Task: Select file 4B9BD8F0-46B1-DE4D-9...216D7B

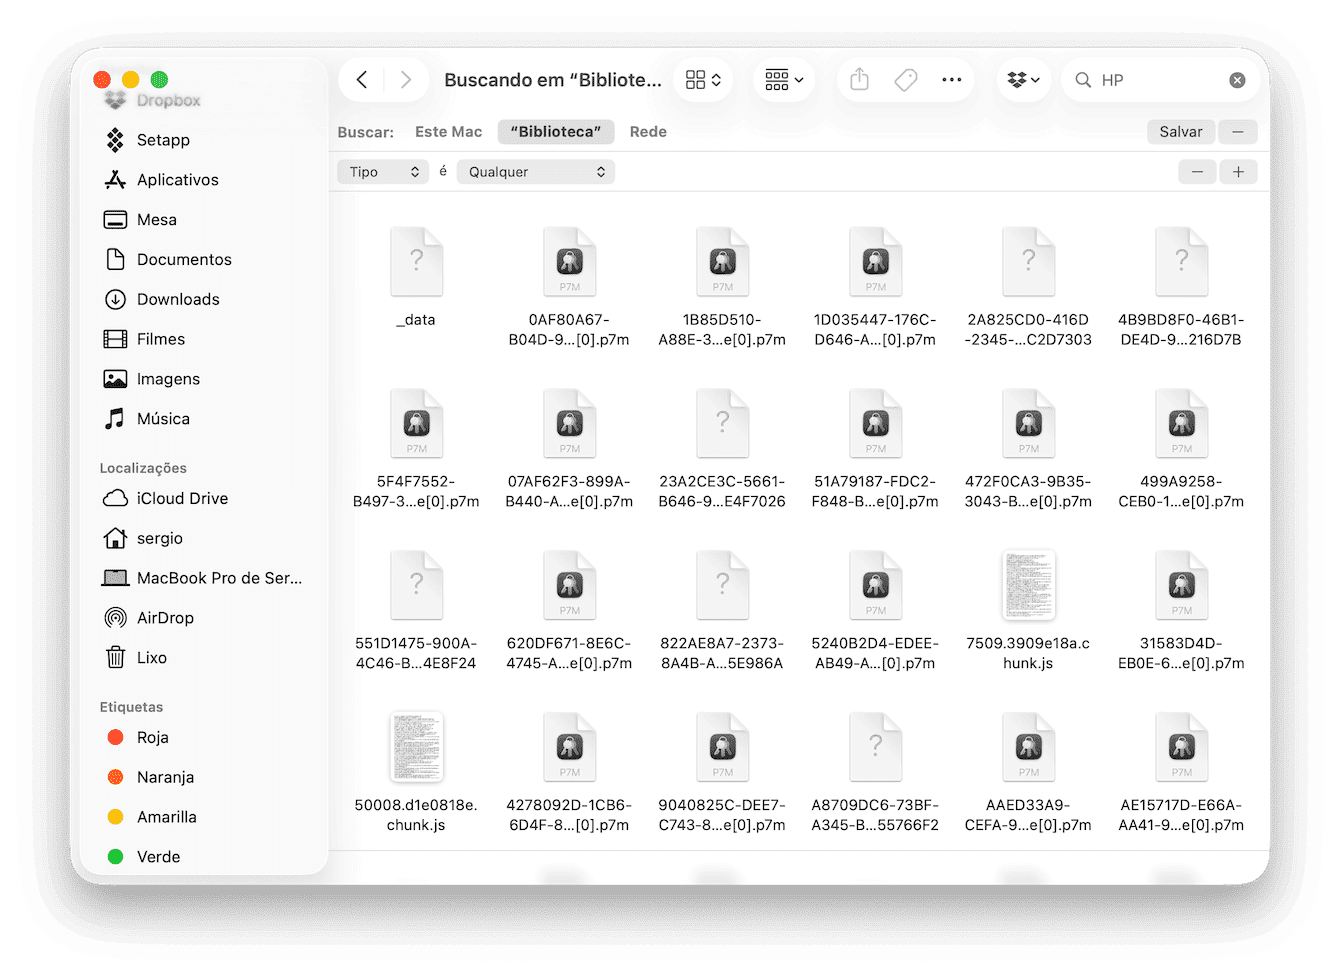Action: point(1181,264)
